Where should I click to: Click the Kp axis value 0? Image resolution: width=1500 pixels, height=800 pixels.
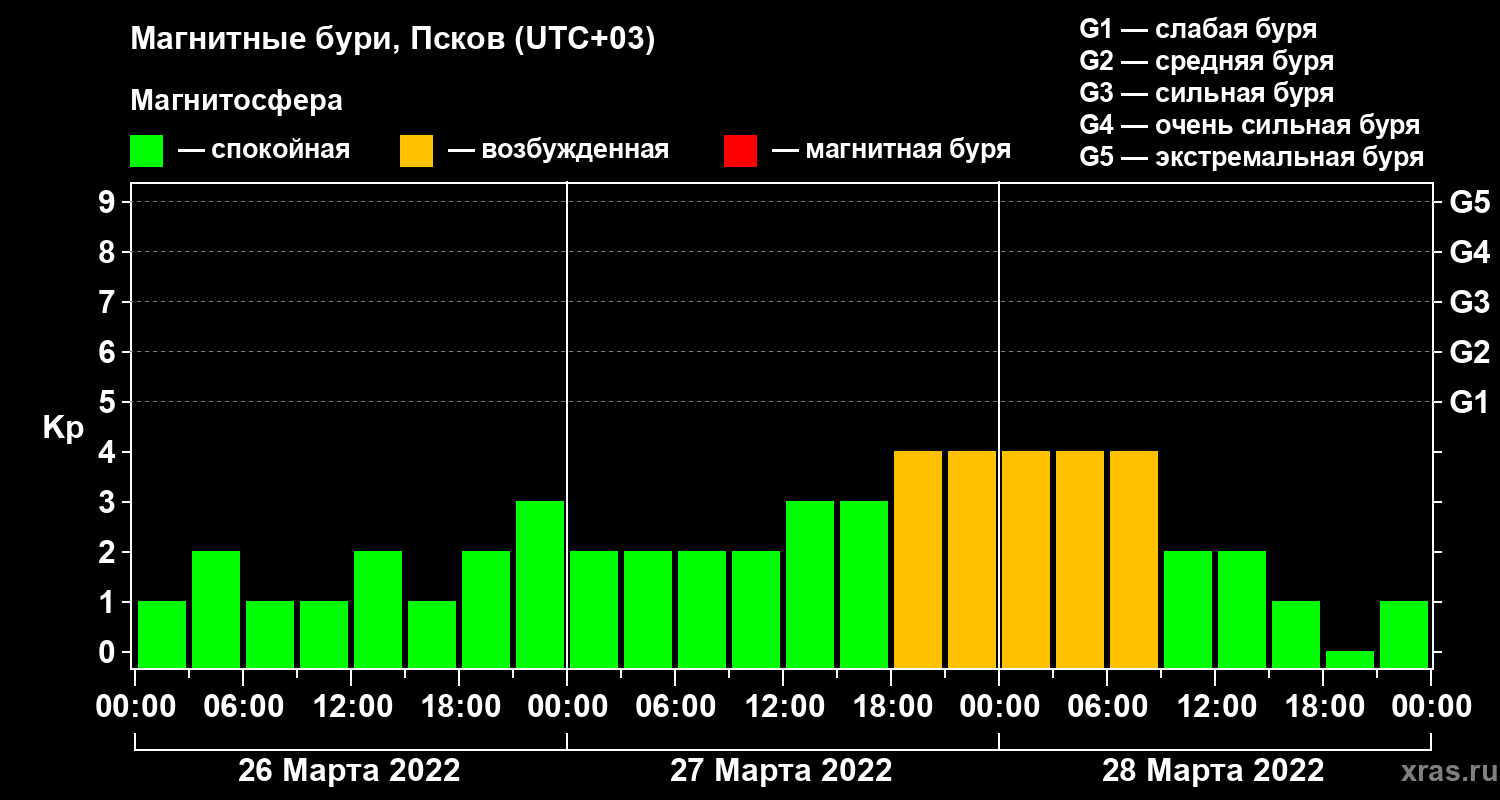[x=109, y=652]
